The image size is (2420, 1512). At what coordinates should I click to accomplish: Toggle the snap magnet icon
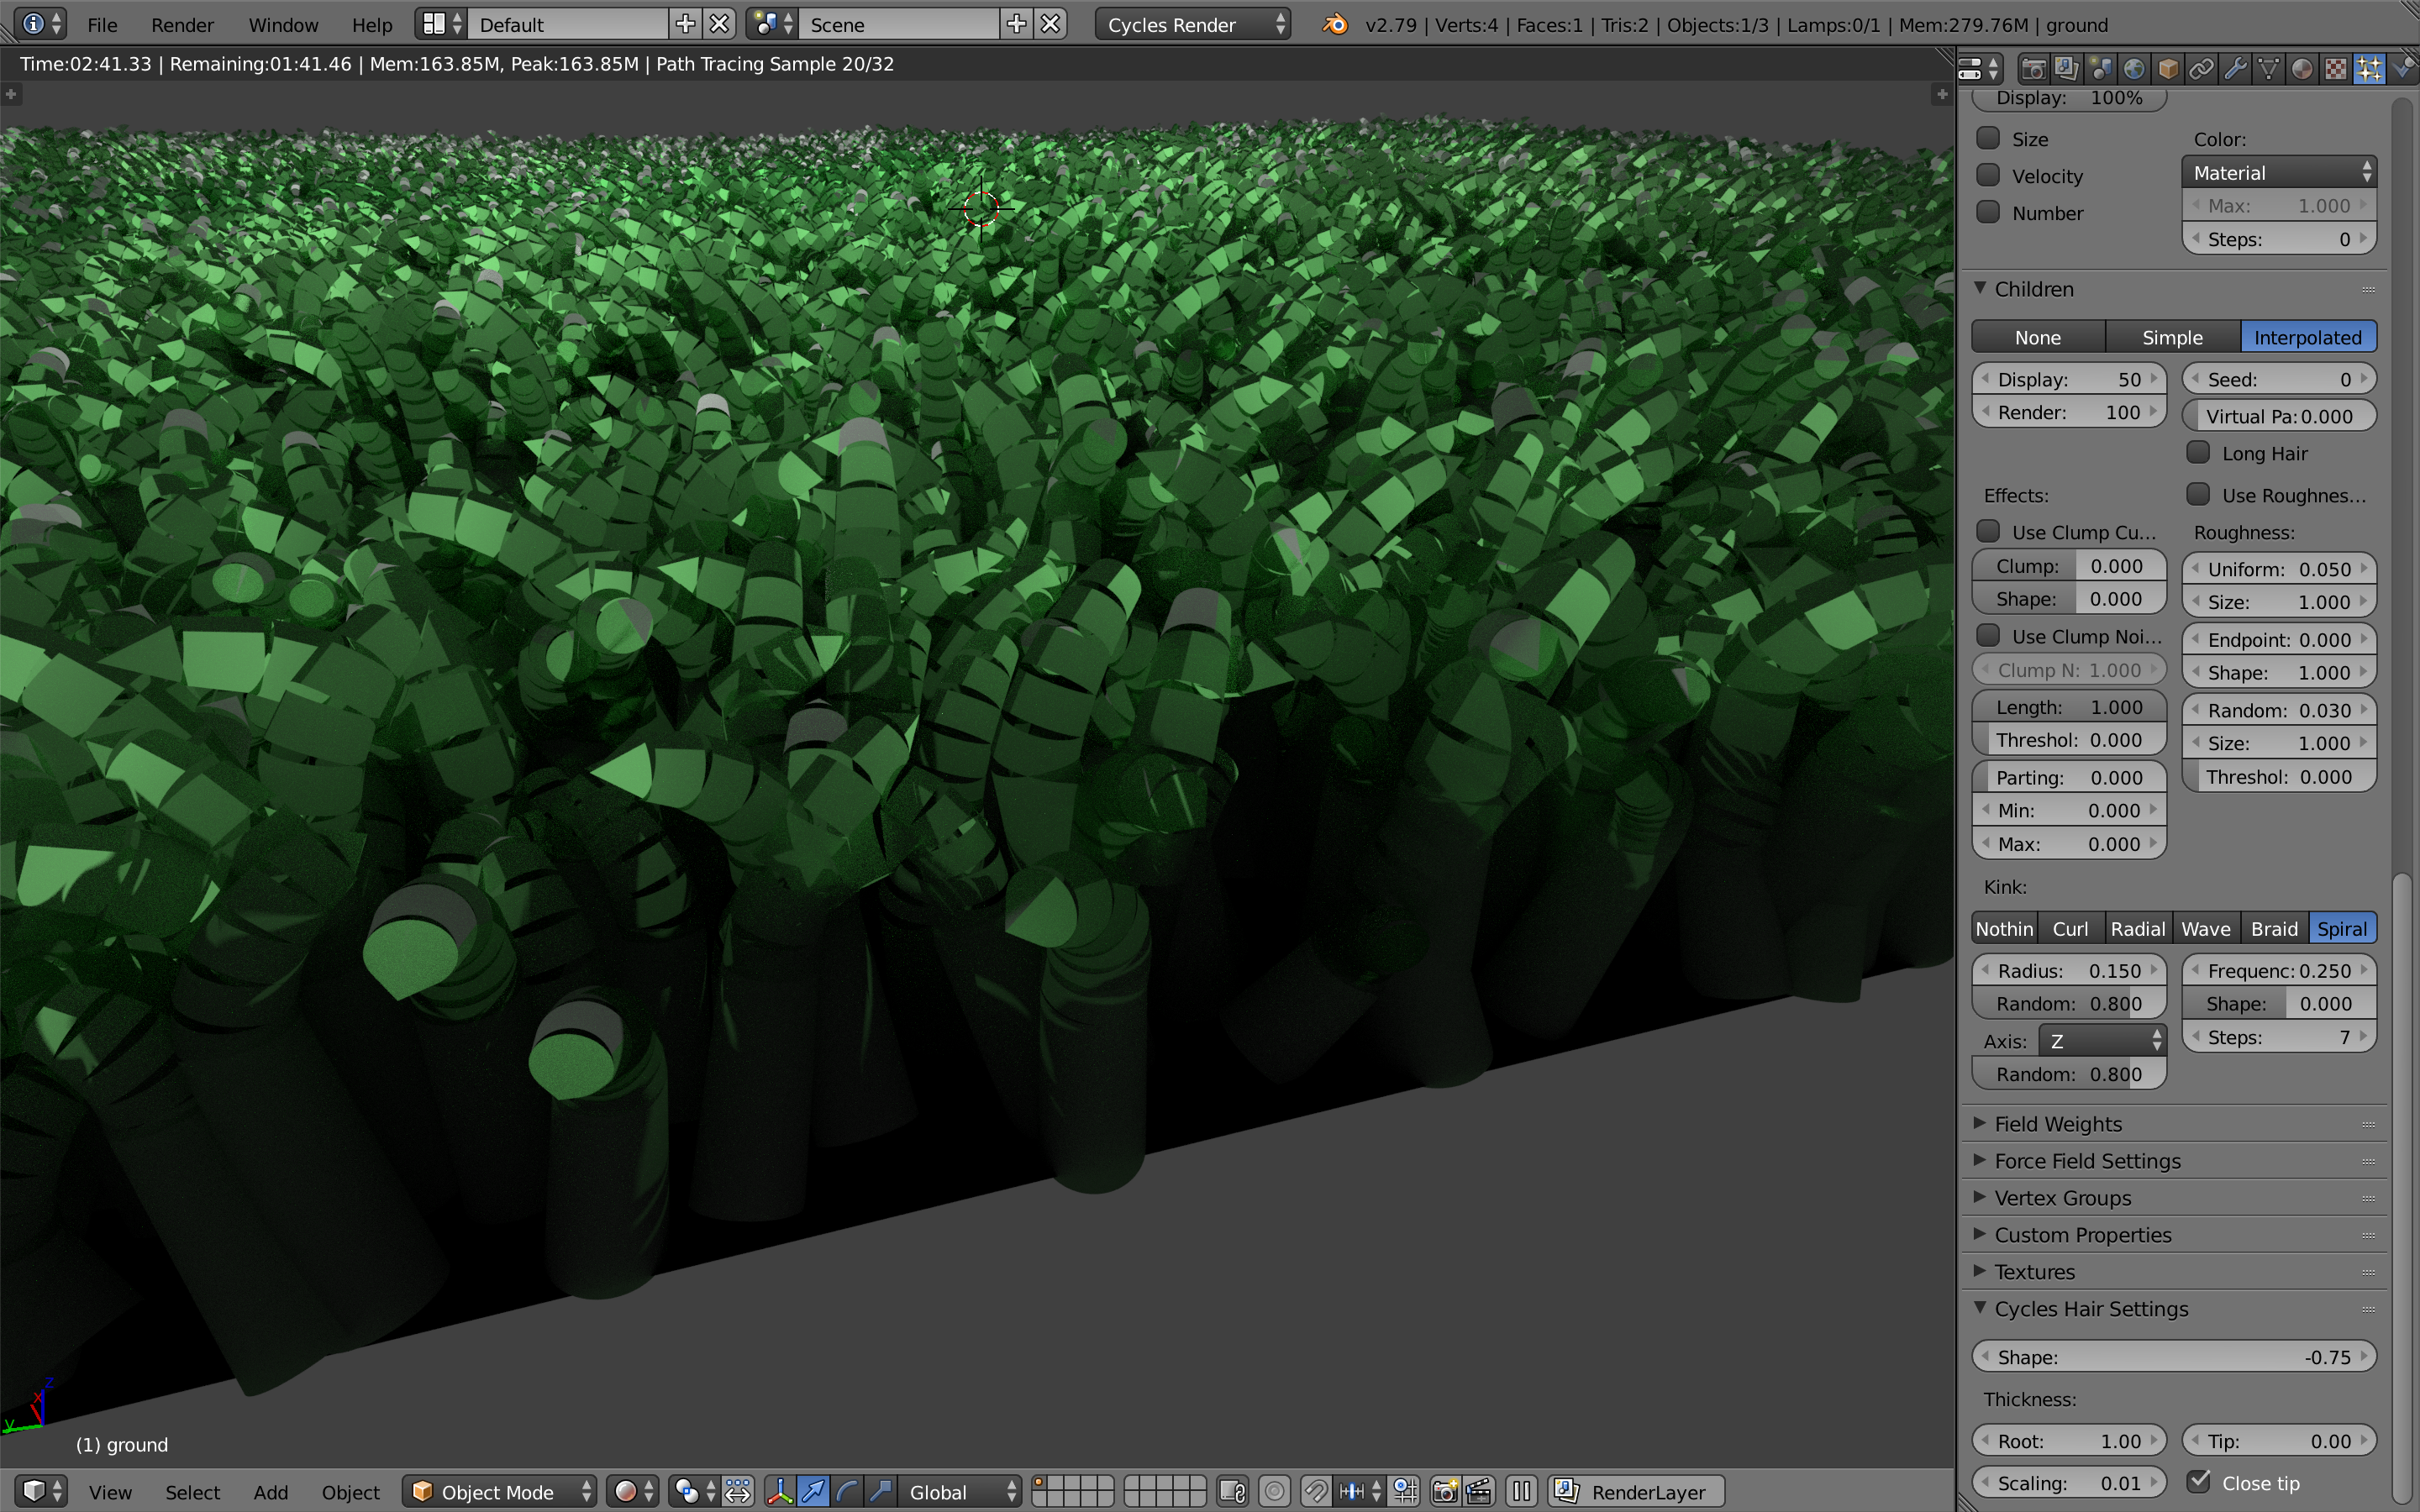pyautogui.click(x=1315, y=1491)
